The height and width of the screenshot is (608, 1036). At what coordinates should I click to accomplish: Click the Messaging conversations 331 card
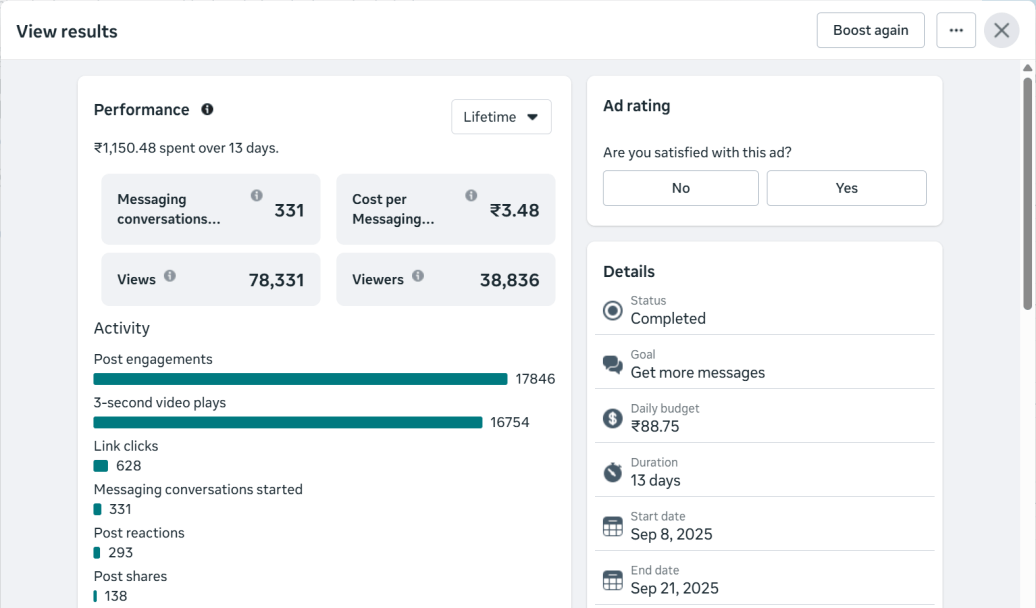[x=211, y=209]
